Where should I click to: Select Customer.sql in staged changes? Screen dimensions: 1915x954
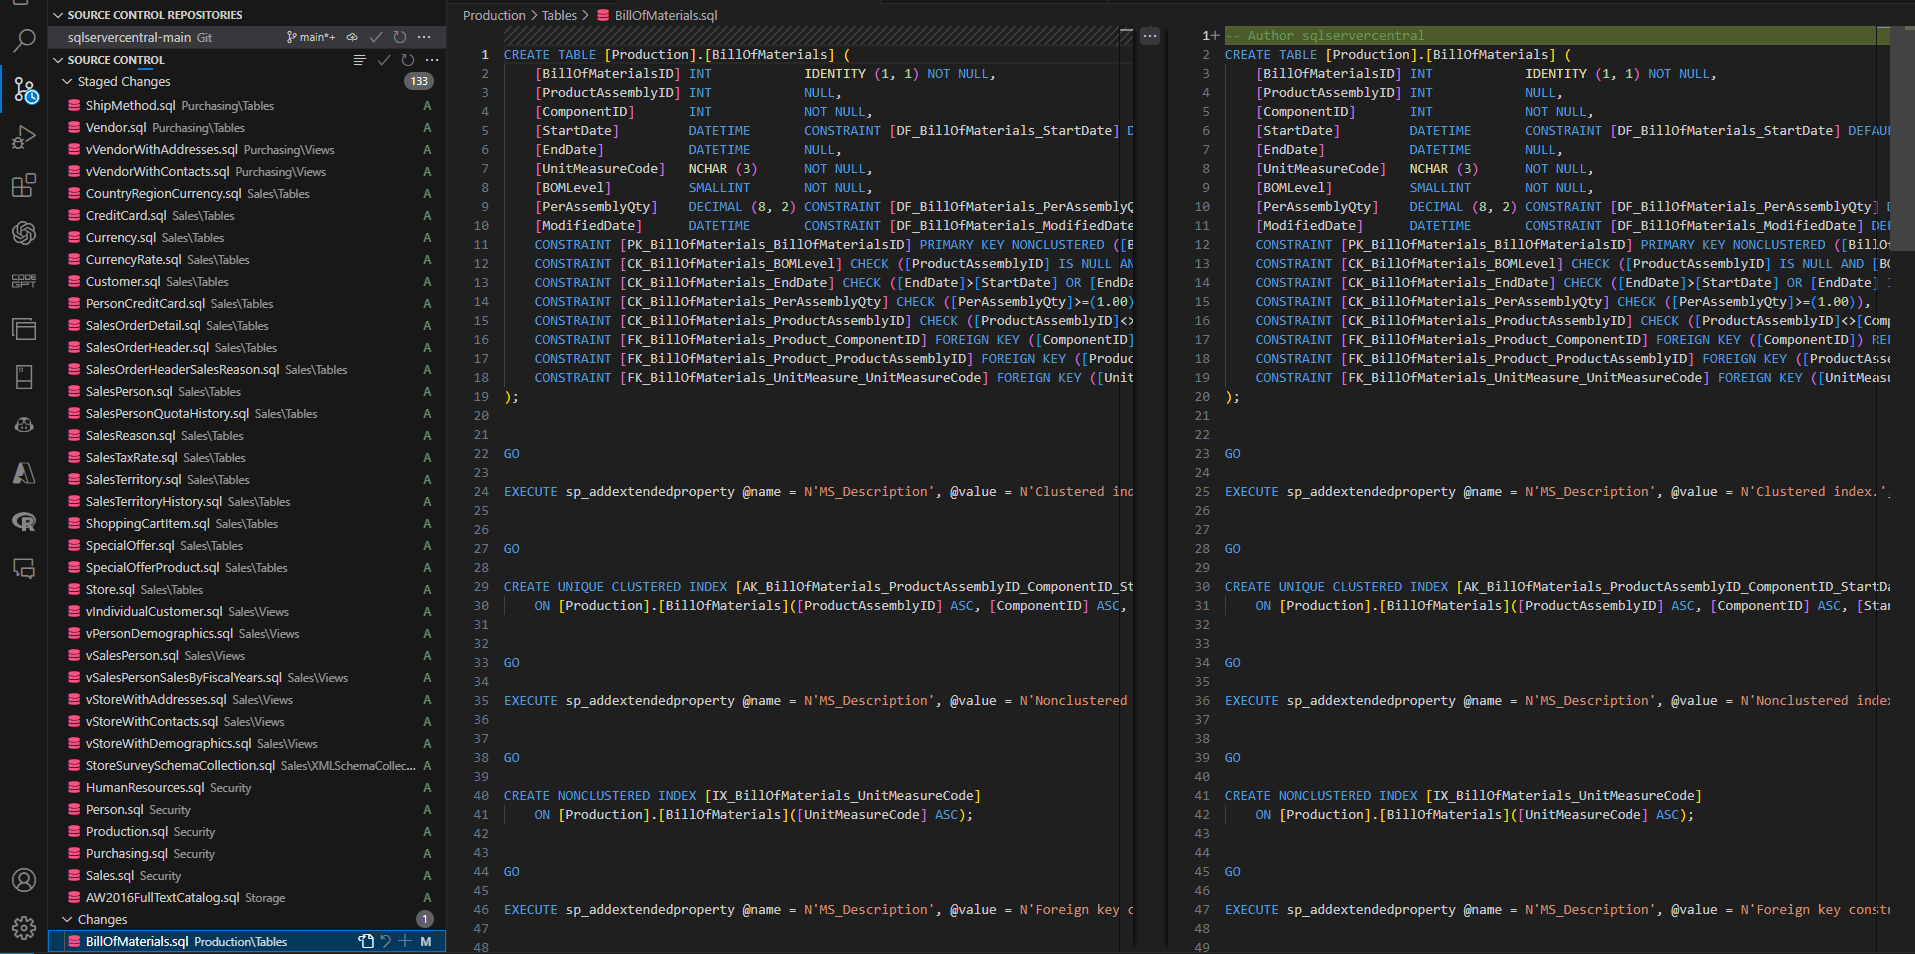(123, 282)
